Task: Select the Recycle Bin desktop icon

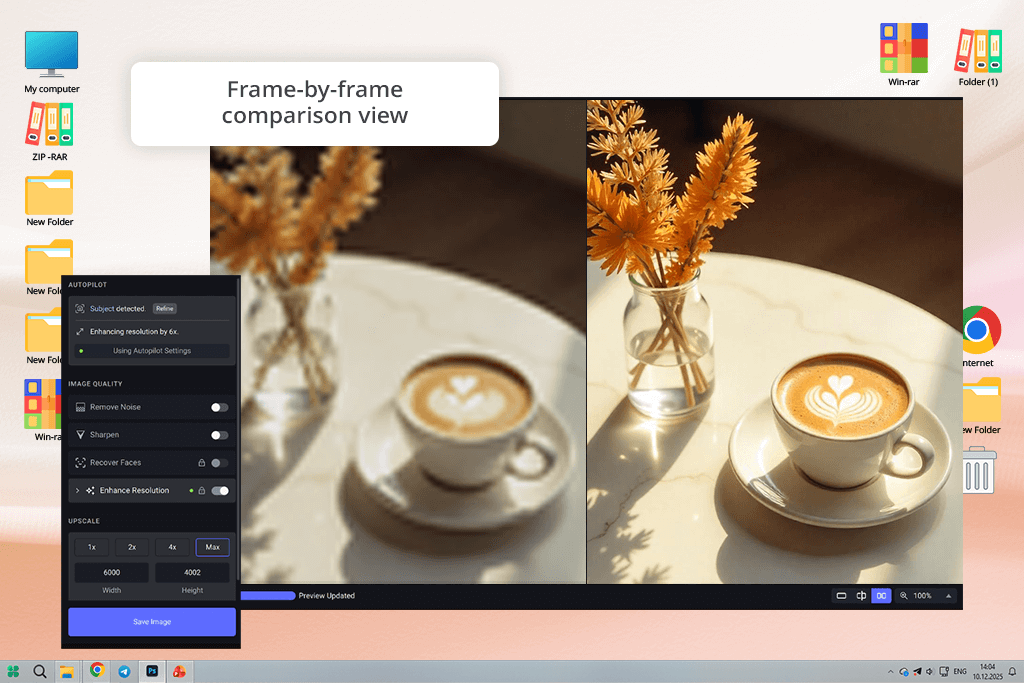Action: 979,469
